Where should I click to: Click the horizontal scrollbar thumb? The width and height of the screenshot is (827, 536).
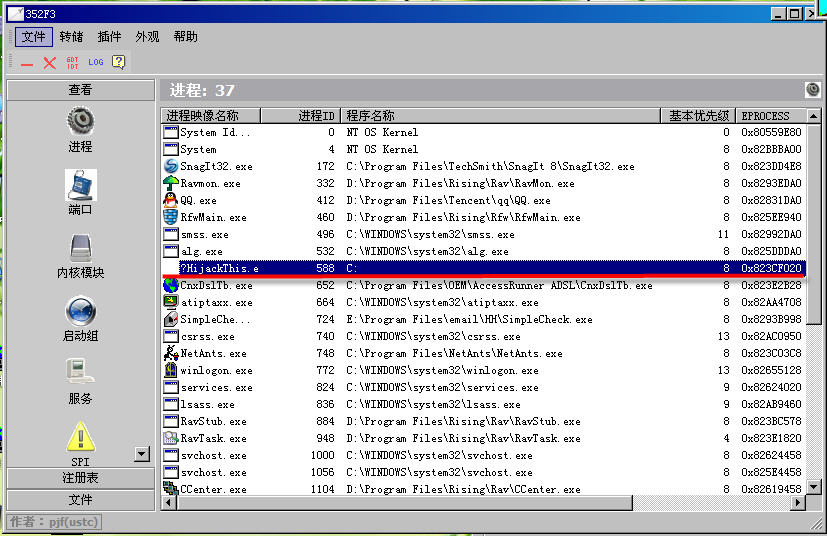click(404, 503)
